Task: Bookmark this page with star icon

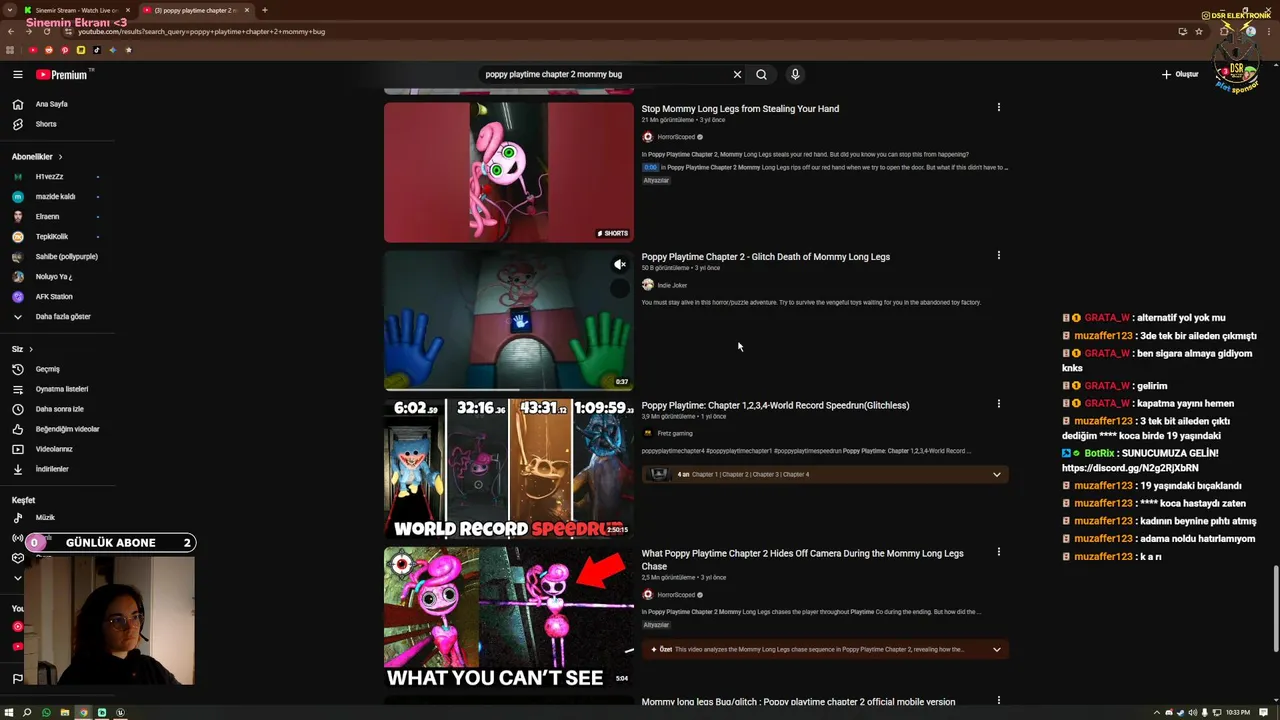Action: coord(1199,31)
